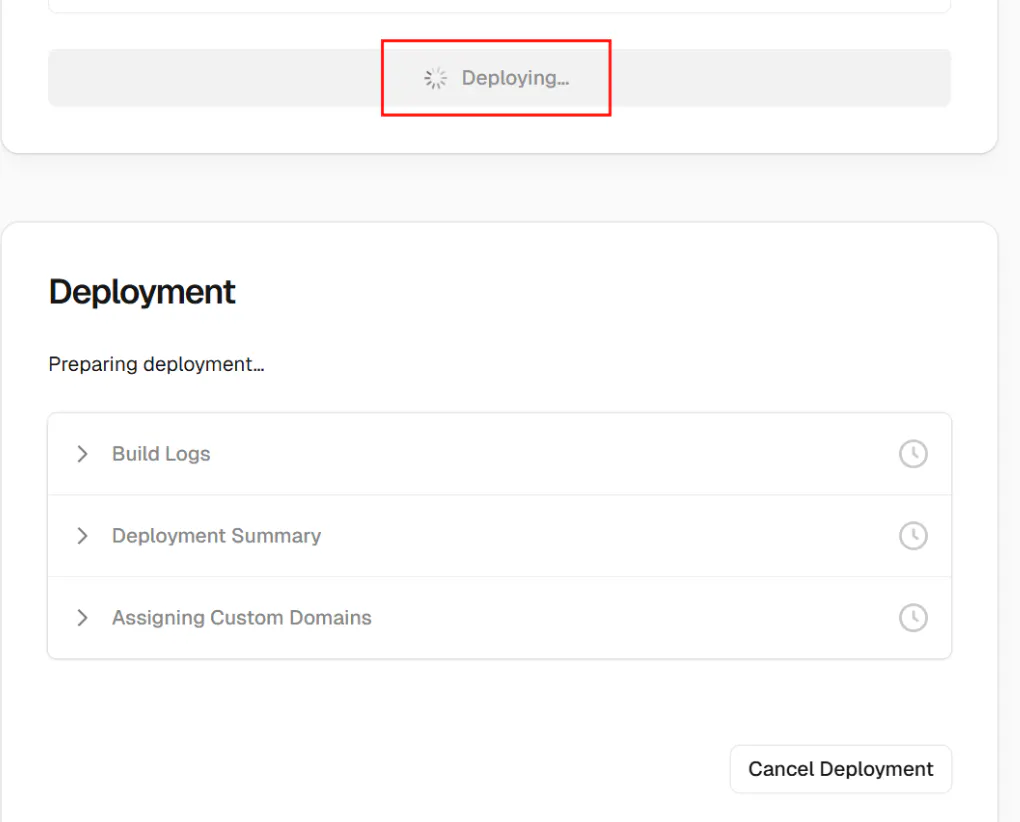Expand the Assigning Custom Domains chevron
Viewport: 1020px width, 822px height.
click(x=82, y=618)
